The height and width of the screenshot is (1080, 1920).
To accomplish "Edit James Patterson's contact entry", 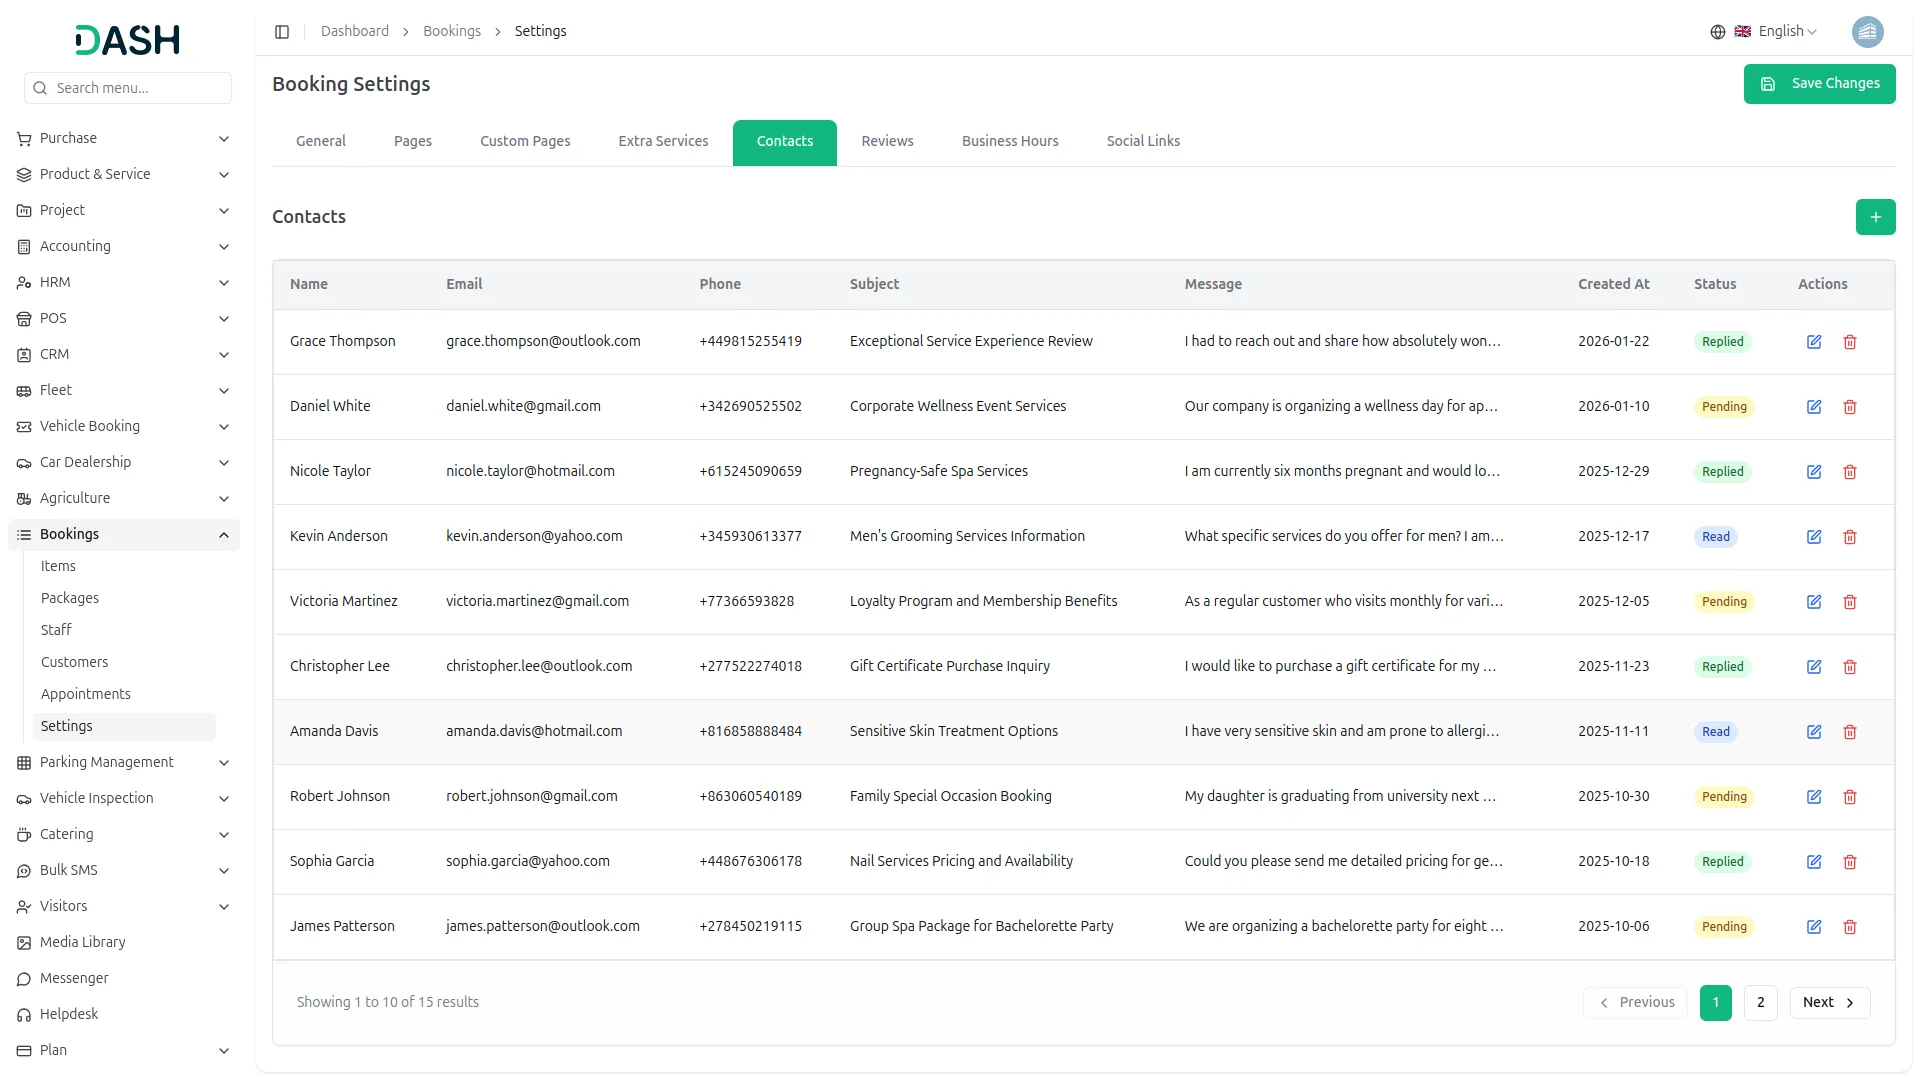I will [x=1814, y=927].
